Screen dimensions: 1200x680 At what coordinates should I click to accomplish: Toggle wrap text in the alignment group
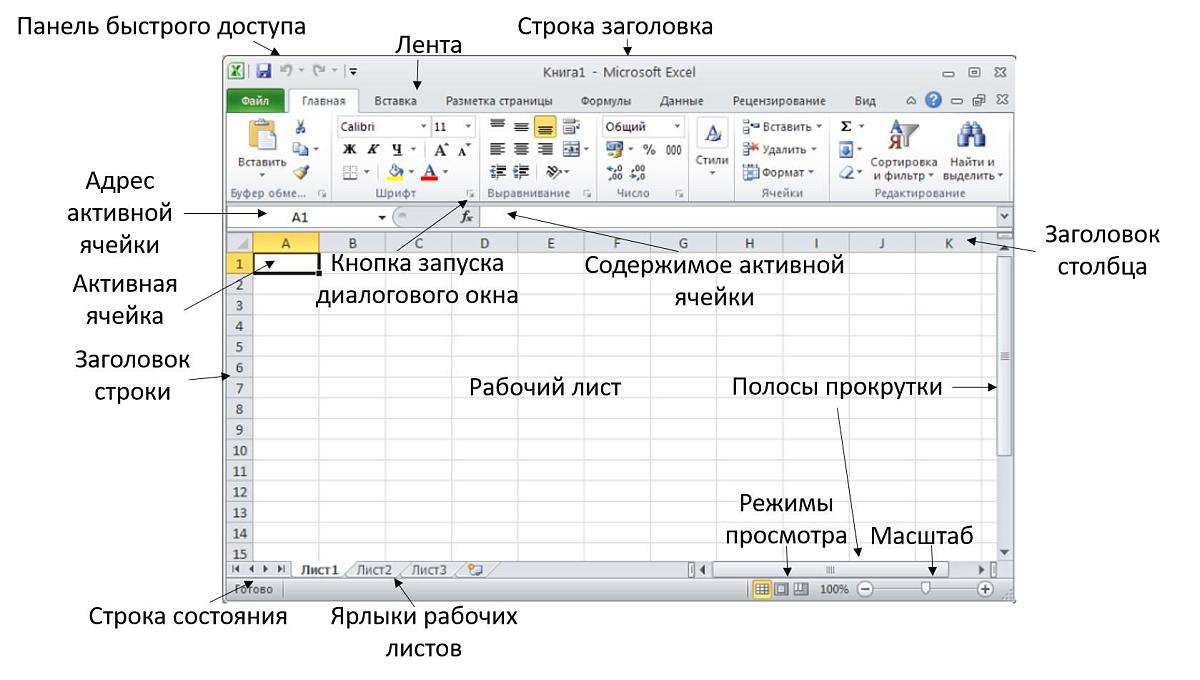coord(570,127)
